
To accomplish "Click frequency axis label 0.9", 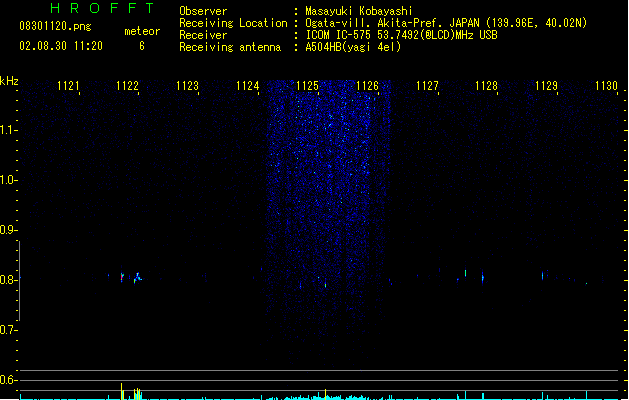I will point(8,230).
